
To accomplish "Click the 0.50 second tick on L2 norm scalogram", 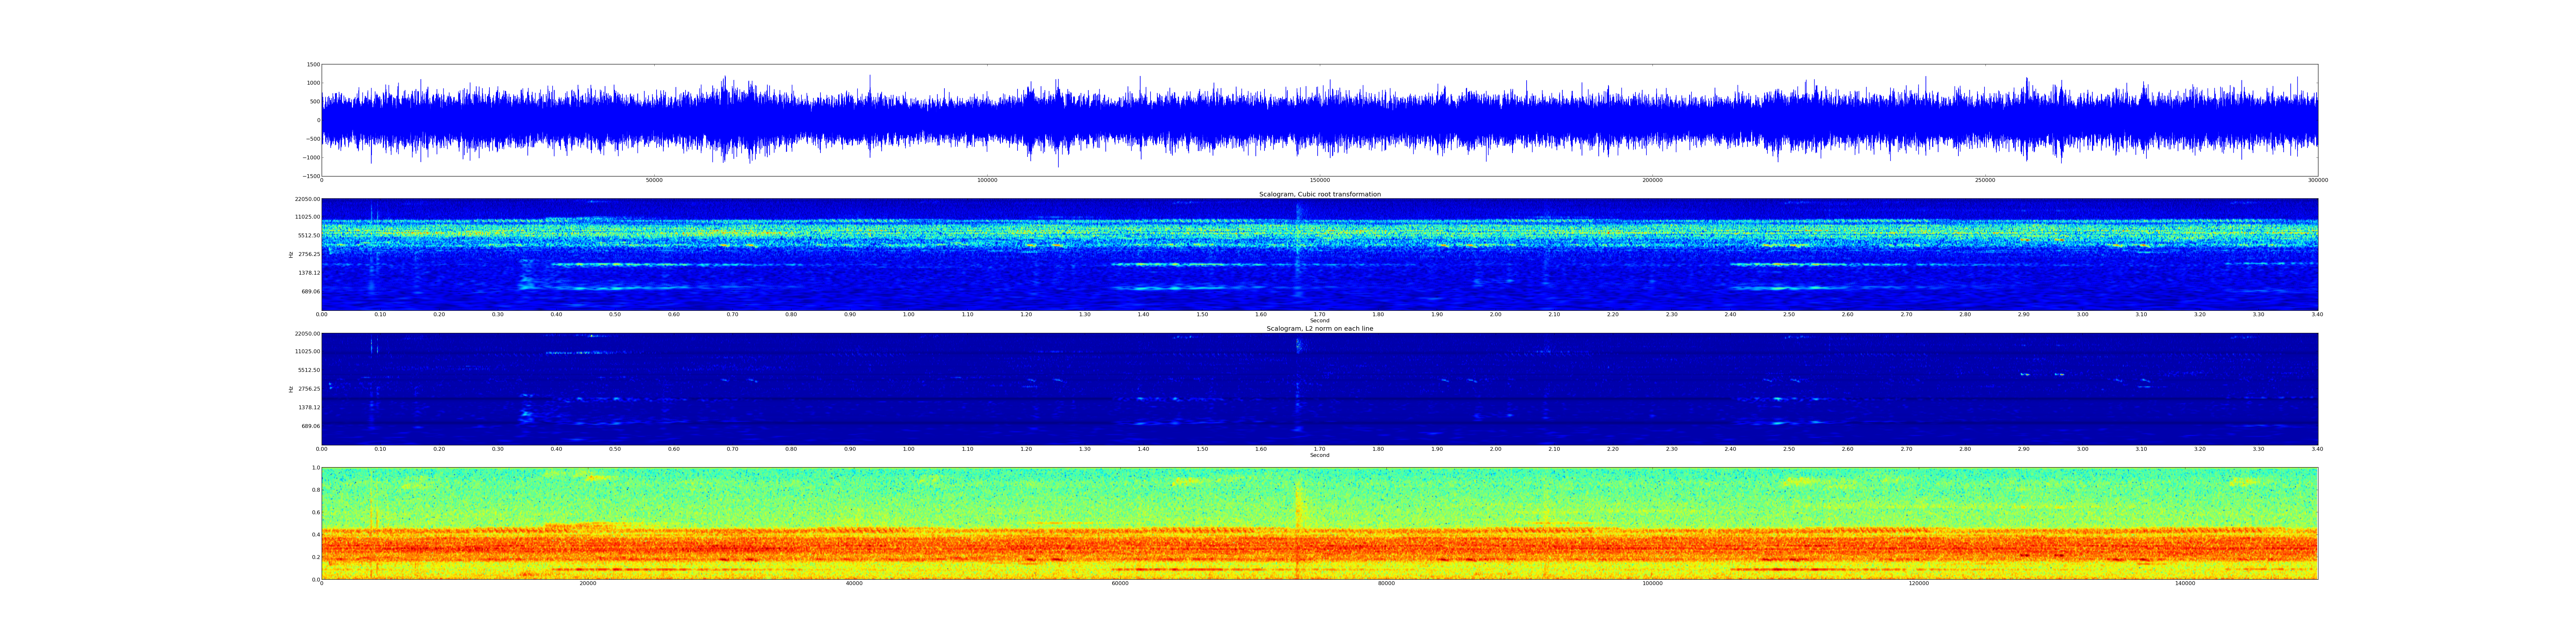I will tap(615, 449).
